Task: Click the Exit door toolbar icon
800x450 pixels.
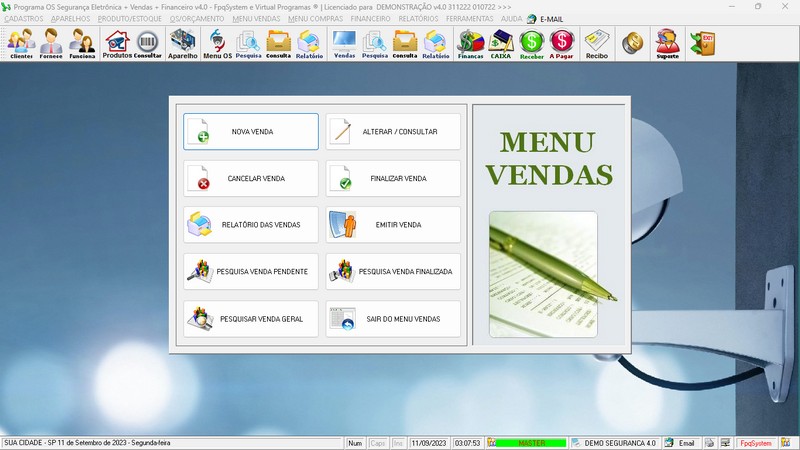Action: (x=703, y=43)
